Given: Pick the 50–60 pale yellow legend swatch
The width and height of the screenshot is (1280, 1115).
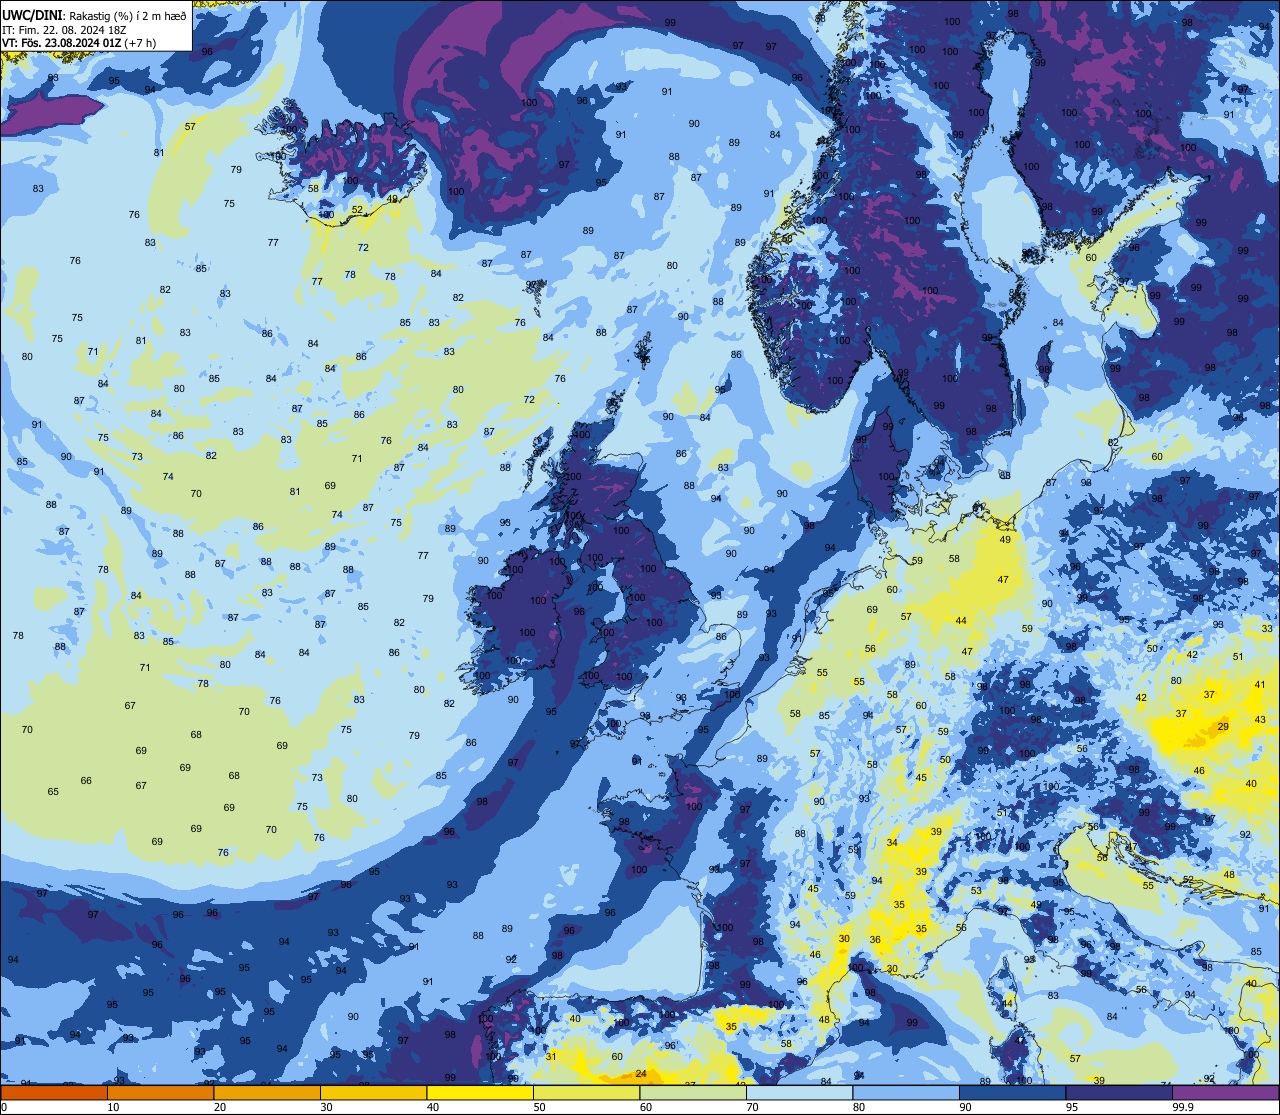Looking at the screenshot, I should coord(586,1092).
